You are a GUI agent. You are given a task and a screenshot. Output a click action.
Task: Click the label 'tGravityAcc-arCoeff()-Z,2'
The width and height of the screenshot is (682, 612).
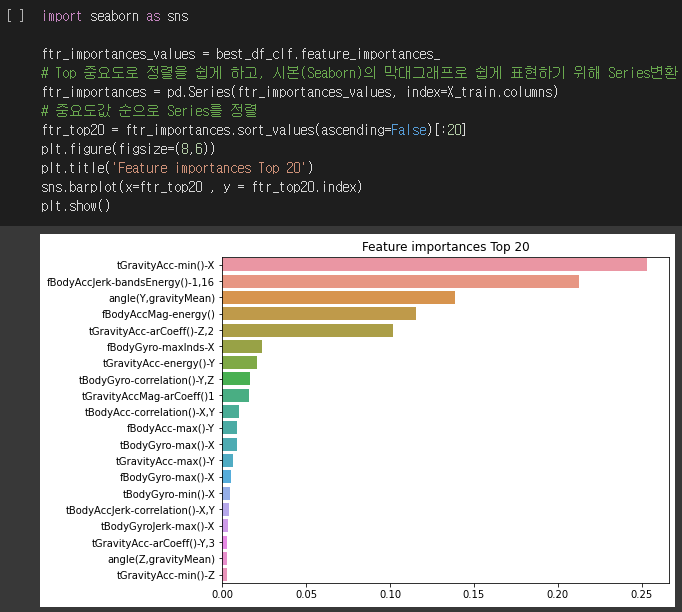pos(151,331)
